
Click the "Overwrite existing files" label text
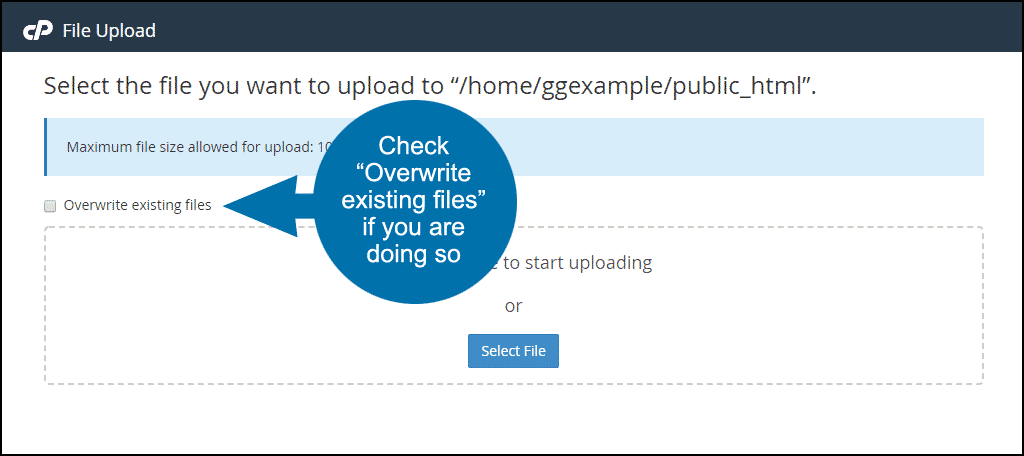click(x=138, y=205)
